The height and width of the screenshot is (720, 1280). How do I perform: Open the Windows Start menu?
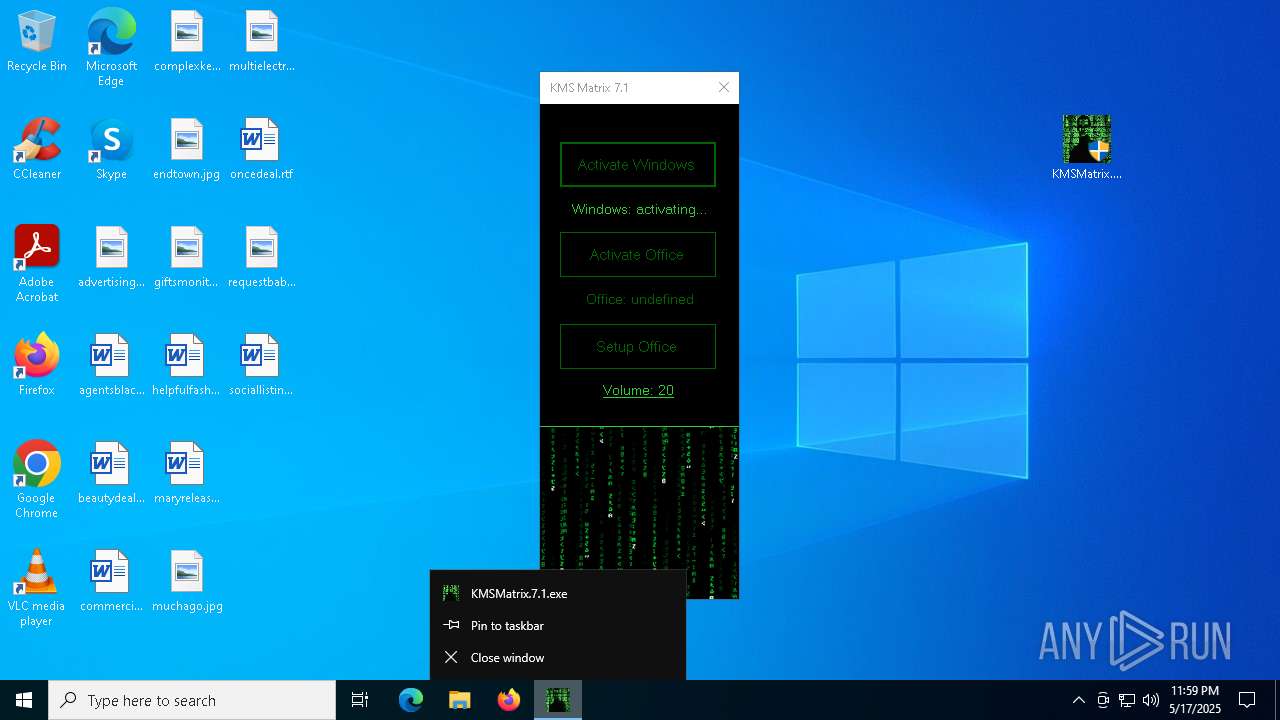[x=24, y=700]
